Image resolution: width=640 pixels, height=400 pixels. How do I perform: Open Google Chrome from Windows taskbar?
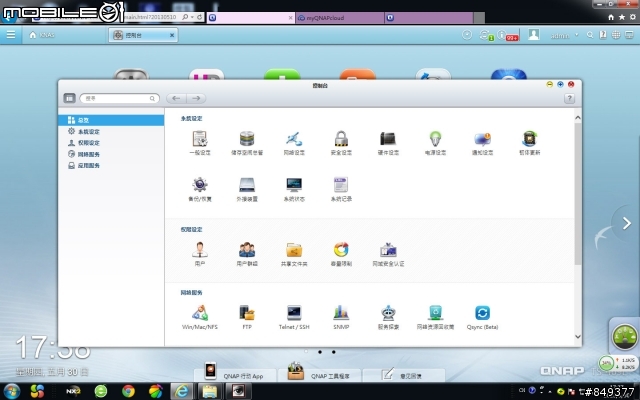point(128,391)
